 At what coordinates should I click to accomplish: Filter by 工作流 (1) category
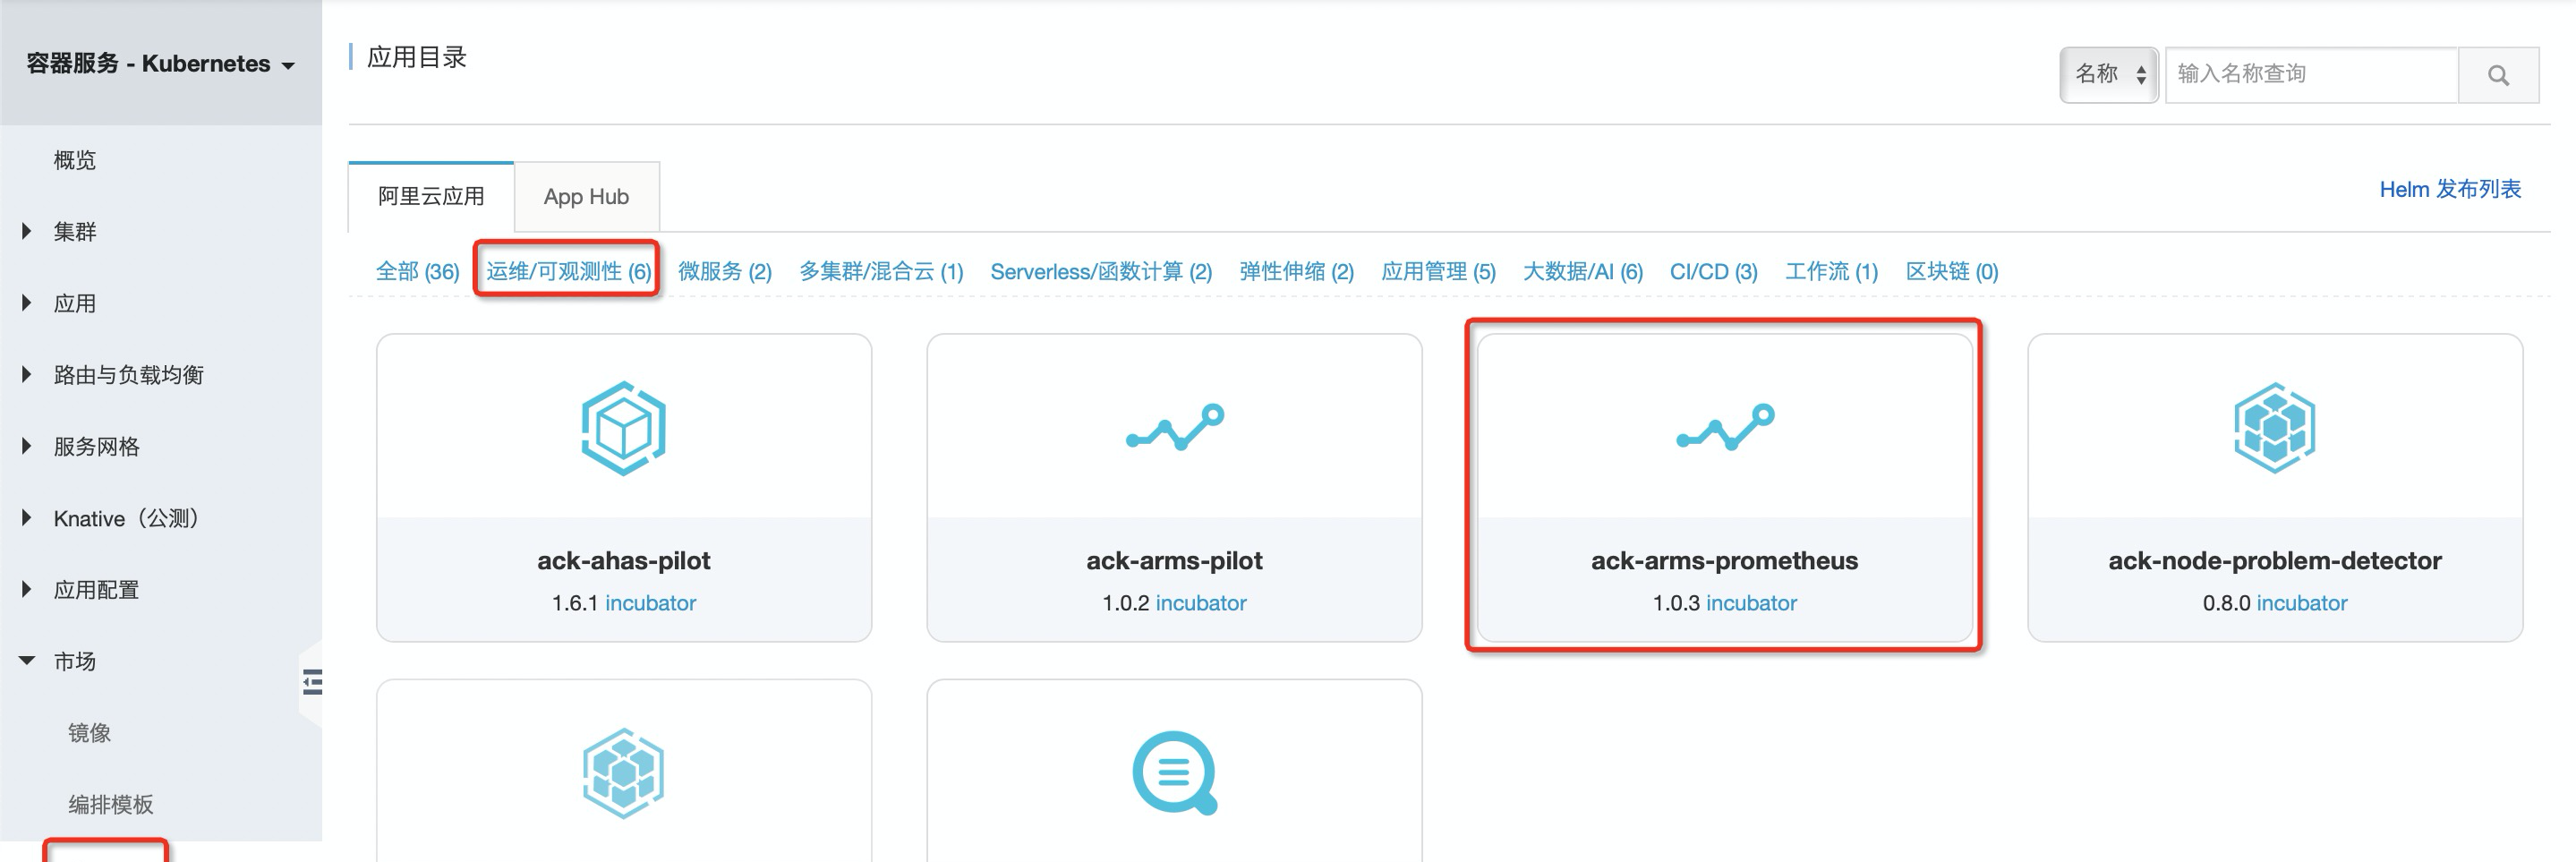tap(1831, 271)
